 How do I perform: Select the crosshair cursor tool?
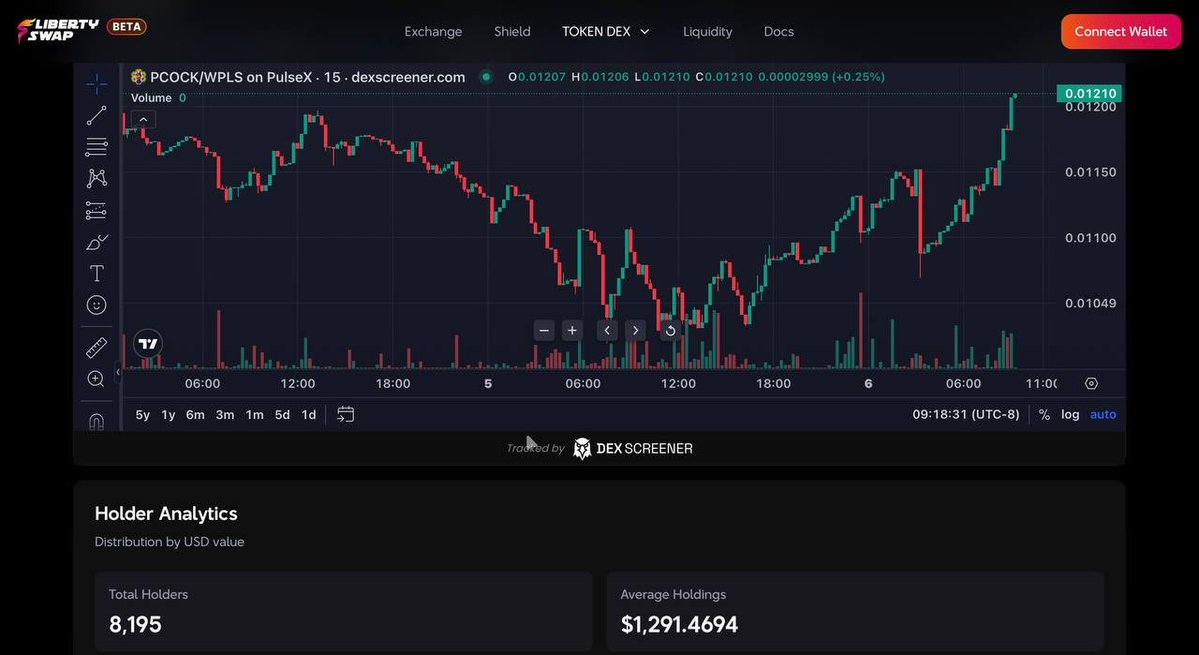click(96, 83)
